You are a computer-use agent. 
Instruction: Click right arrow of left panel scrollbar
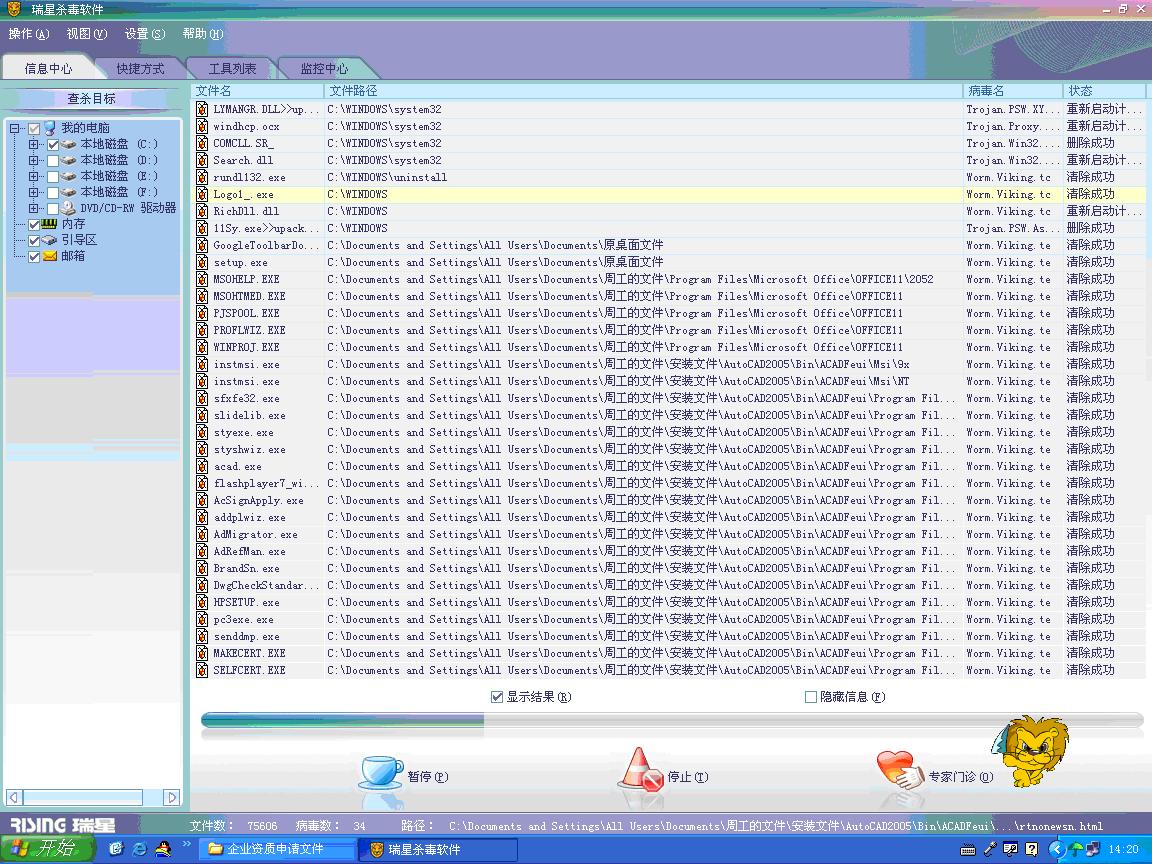coord(172,797)
